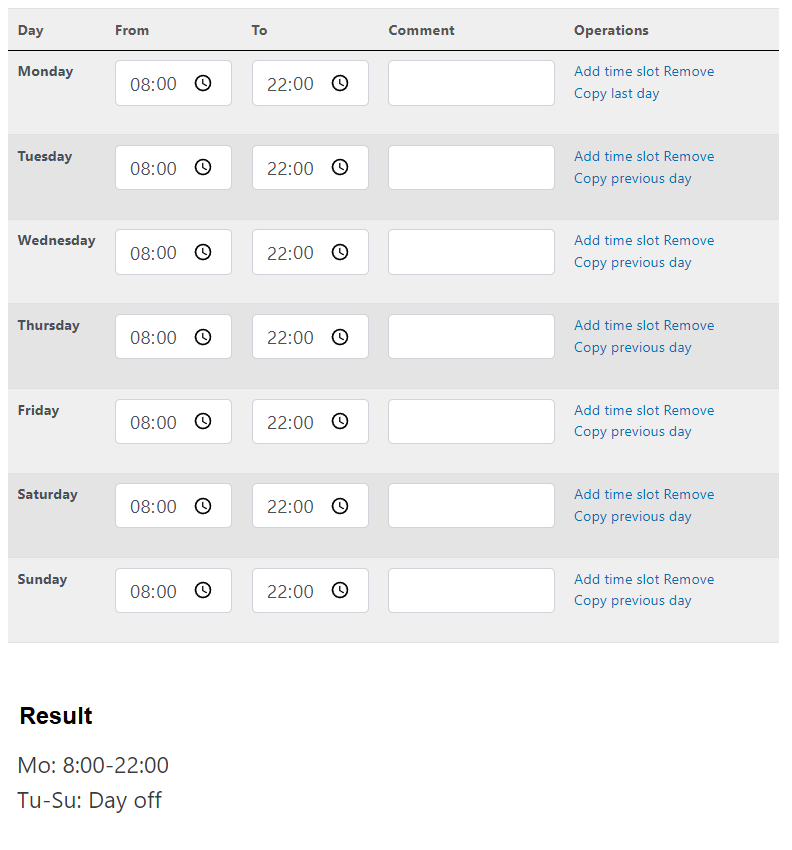Viewport: 792px width, 850px height.
Task: Copy previous day into Wednesday
Action: [x=632, y=263]
